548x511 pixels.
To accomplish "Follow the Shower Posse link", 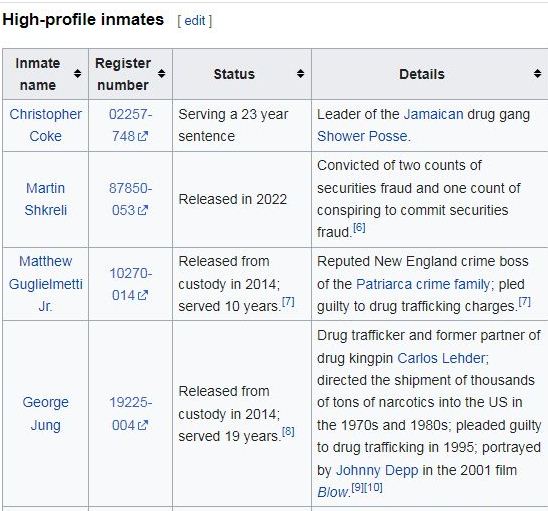I will pyautogui.click(x=362, y=136).
